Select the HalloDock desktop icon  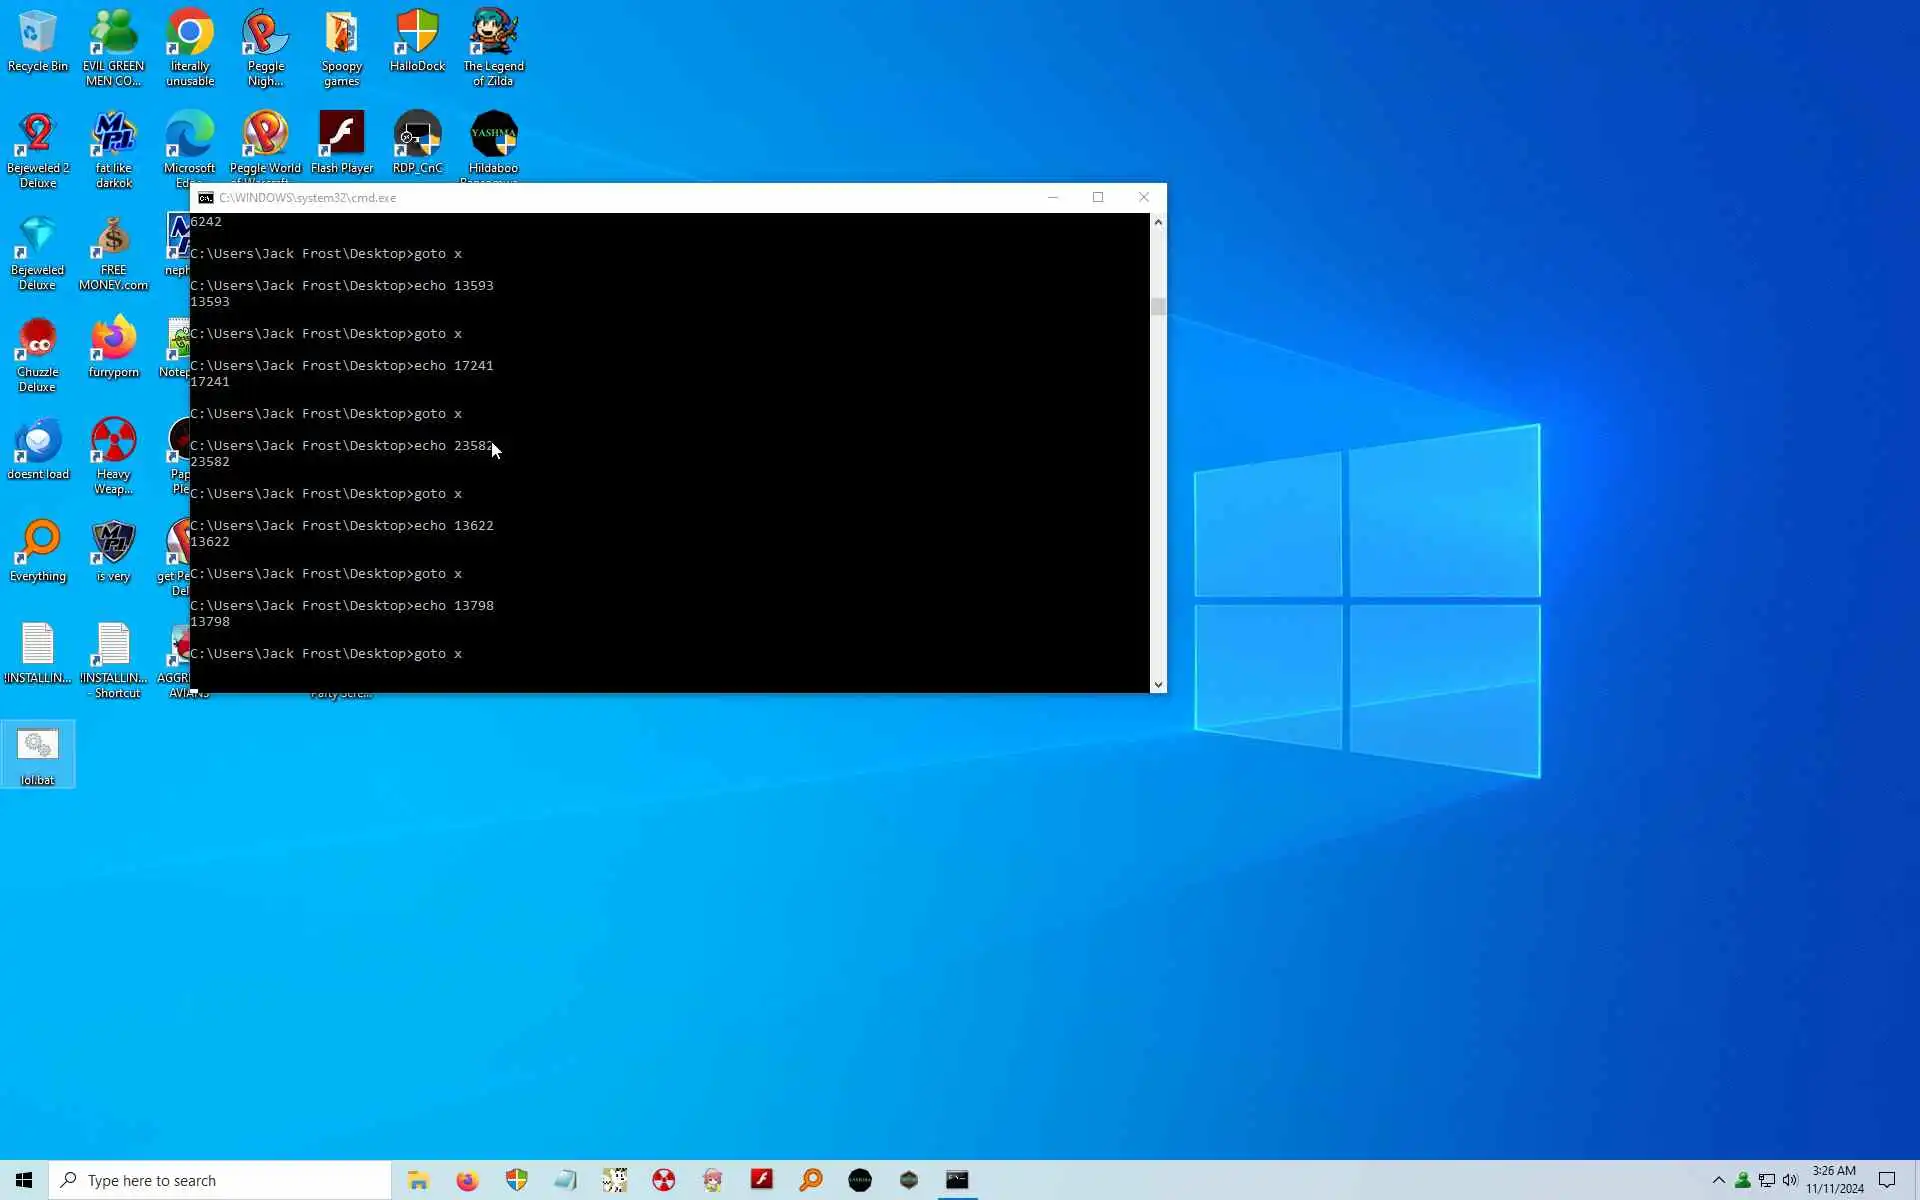417,41
